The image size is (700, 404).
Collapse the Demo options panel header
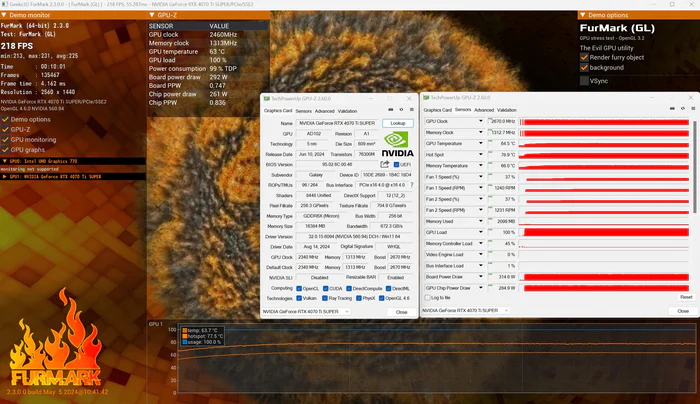point(583,15)
